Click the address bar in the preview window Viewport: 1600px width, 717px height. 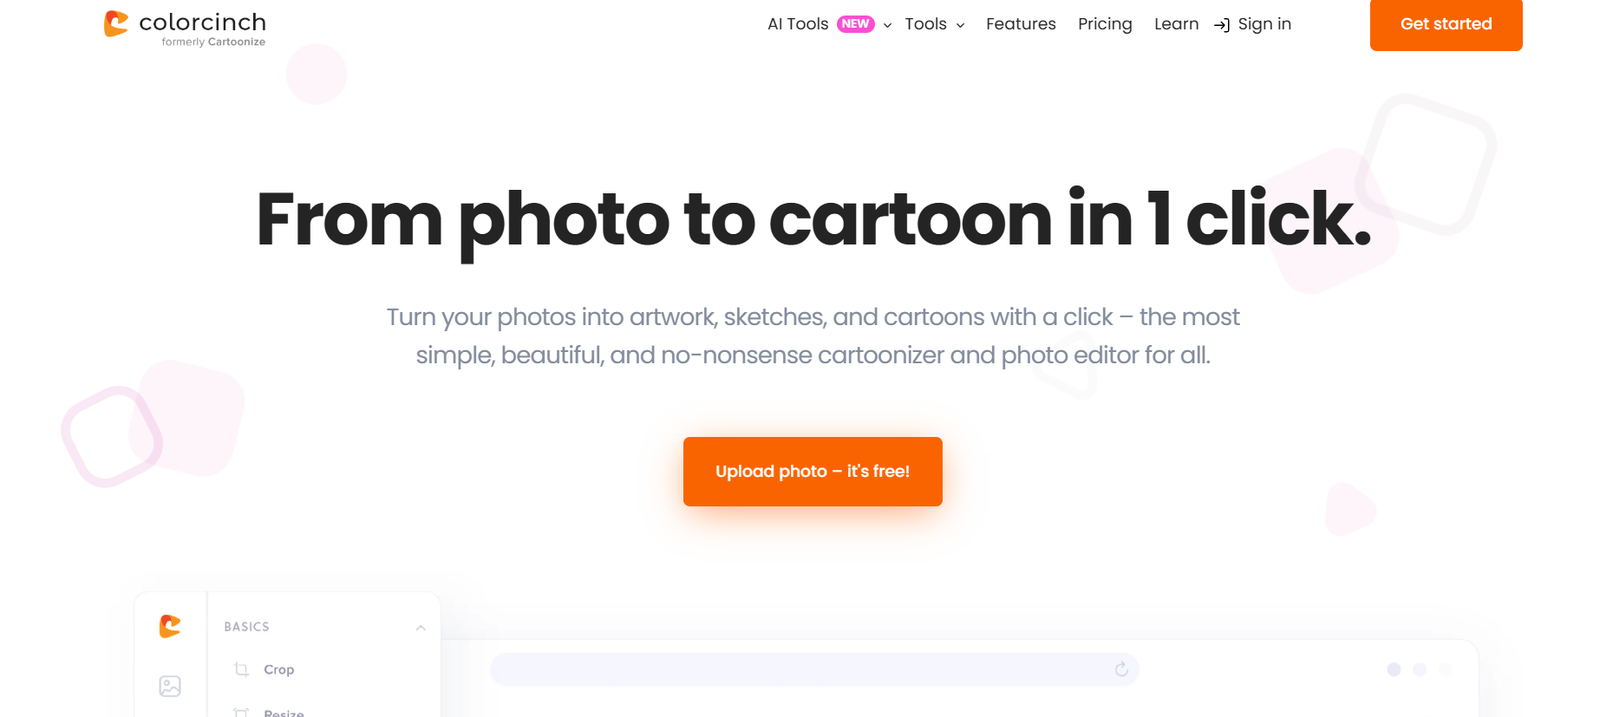800,669
